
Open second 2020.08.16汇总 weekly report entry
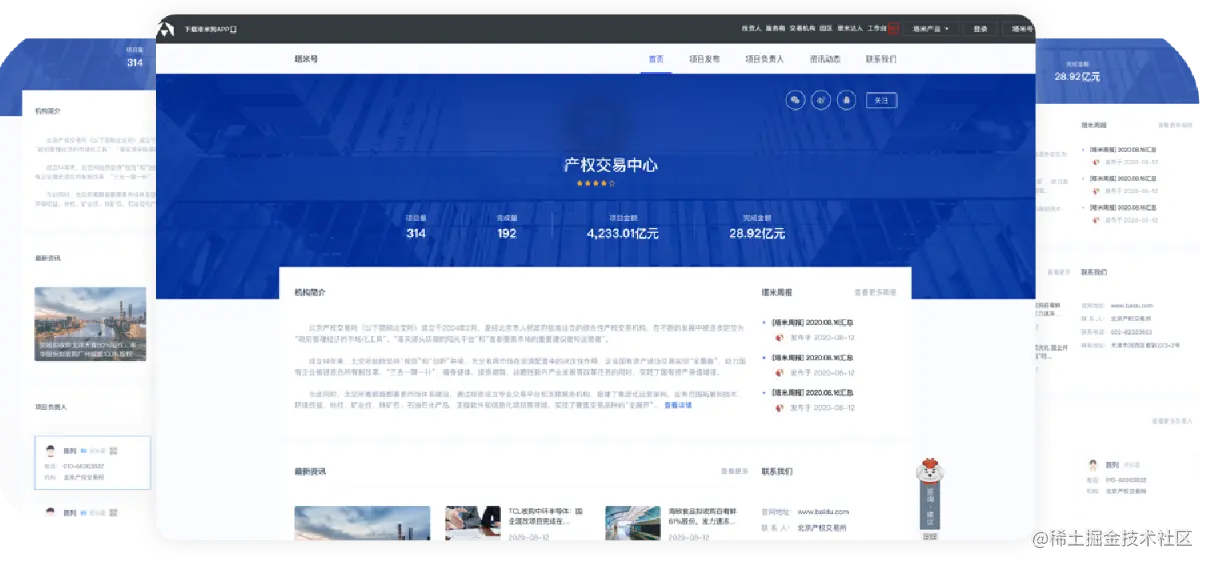click(x=812, y=357)
